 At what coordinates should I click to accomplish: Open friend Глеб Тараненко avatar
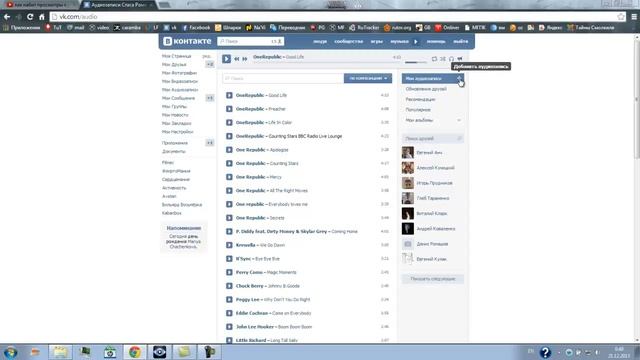(x=408, y=198)
